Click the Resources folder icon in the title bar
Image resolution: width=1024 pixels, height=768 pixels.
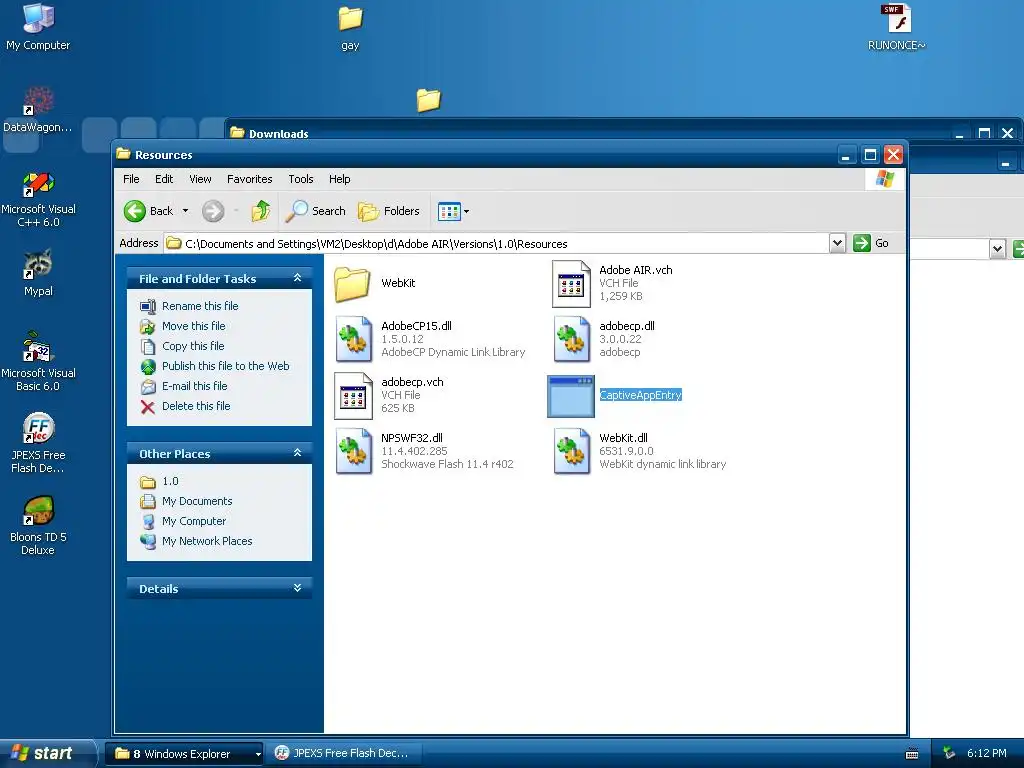pos(123,154)
